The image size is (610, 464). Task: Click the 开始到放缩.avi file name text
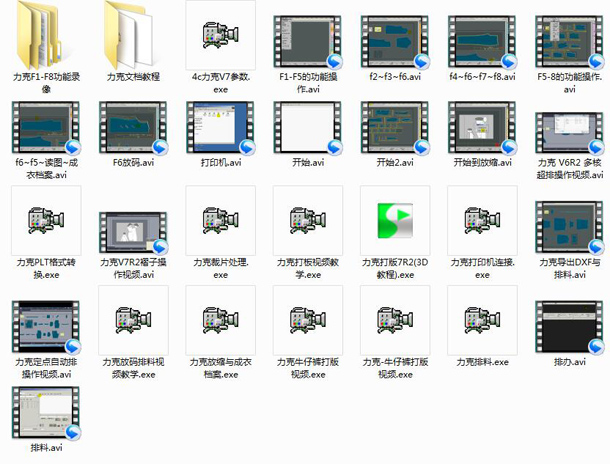(x=482, y=163)
